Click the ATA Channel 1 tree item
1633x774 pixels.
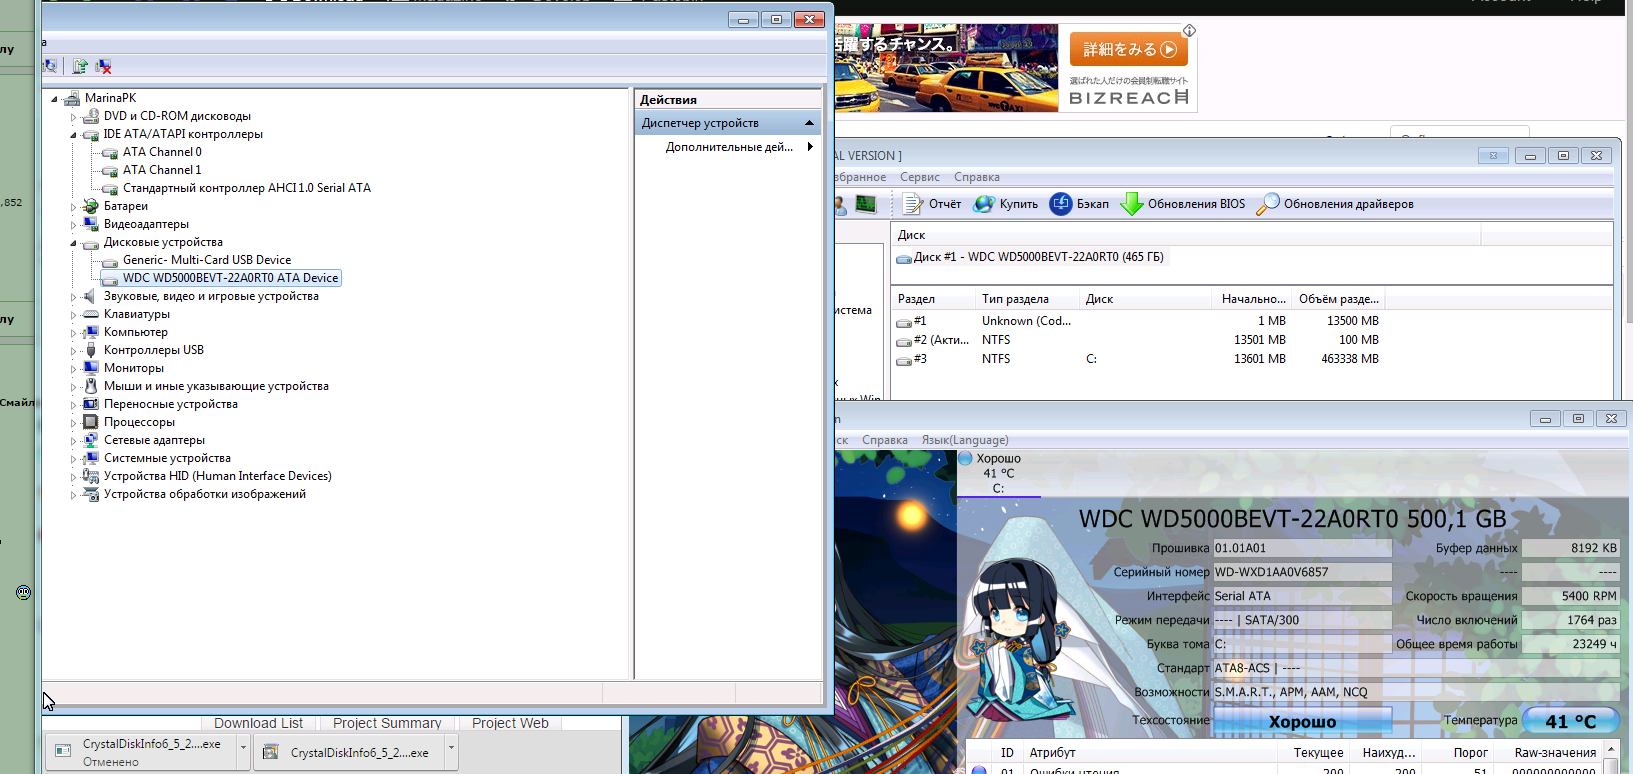coord(161,170)
